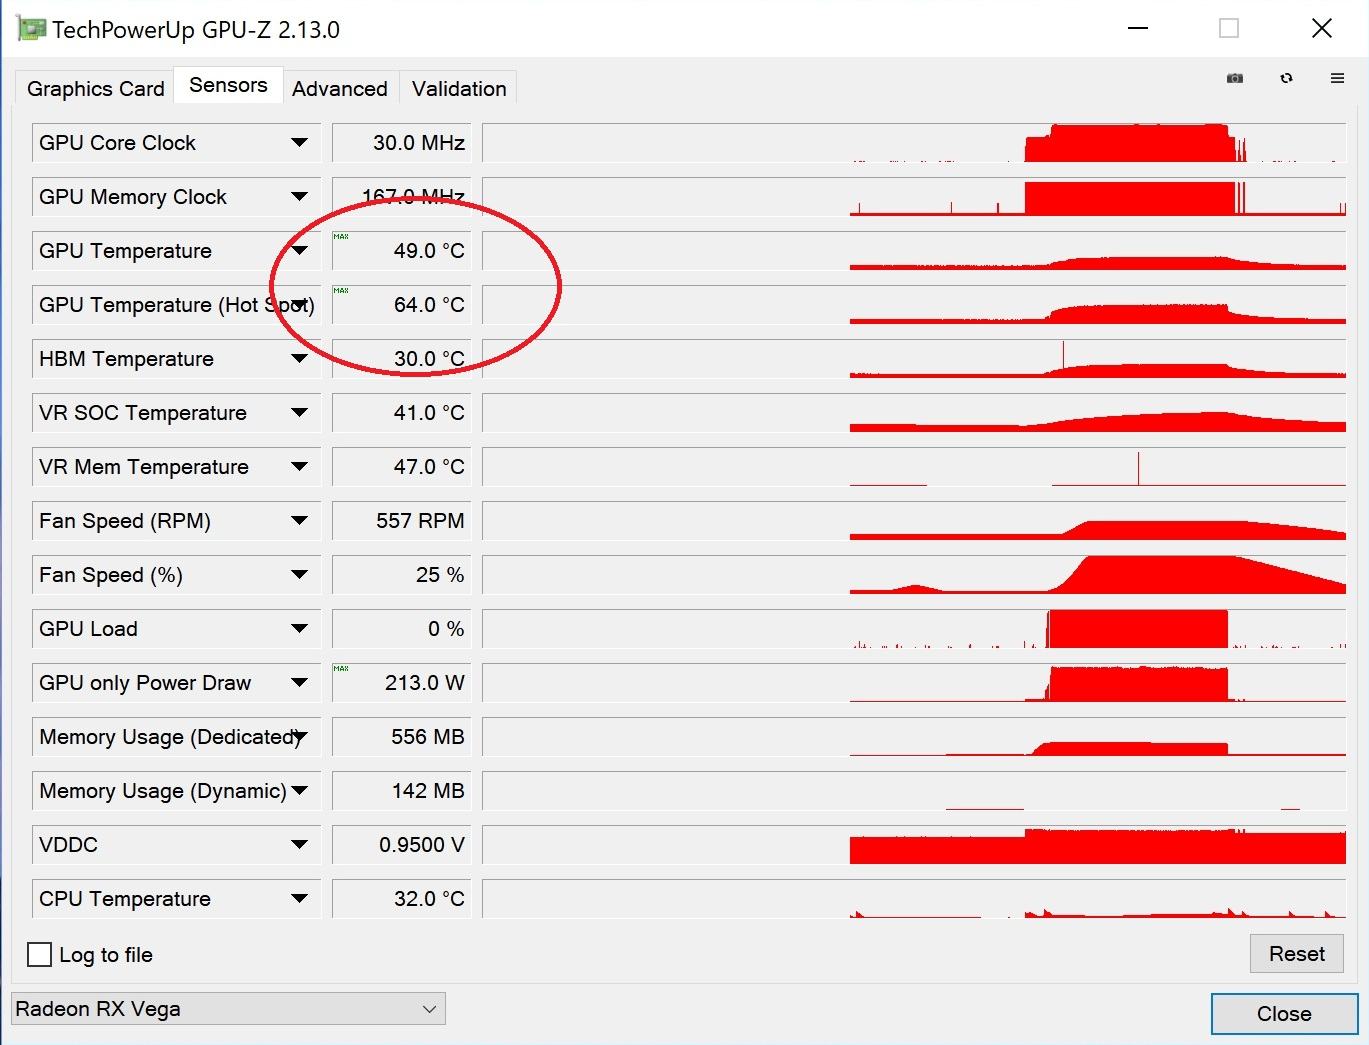Click the 47.0 °C VR Mem value

(401, 466)
